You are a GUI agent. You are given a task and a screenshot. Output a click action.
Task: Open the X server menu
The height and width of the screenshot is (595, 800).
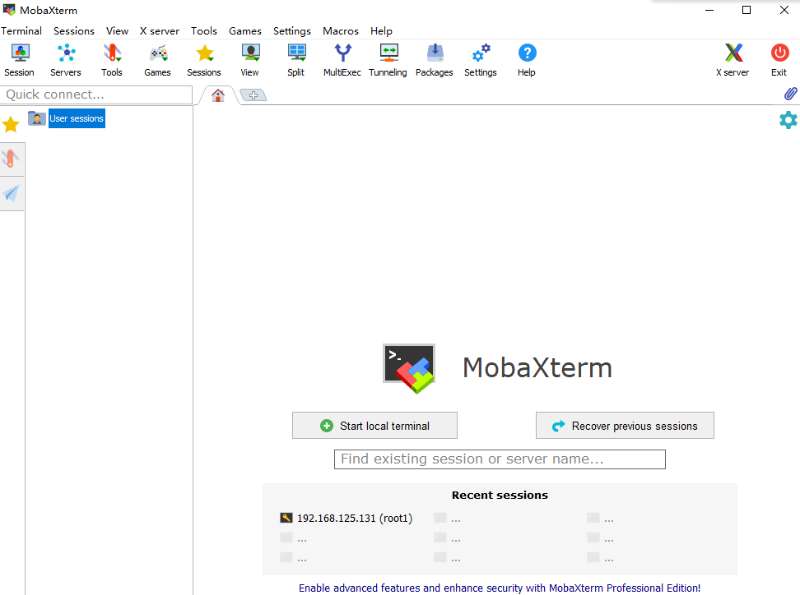(x=160, y=31)
